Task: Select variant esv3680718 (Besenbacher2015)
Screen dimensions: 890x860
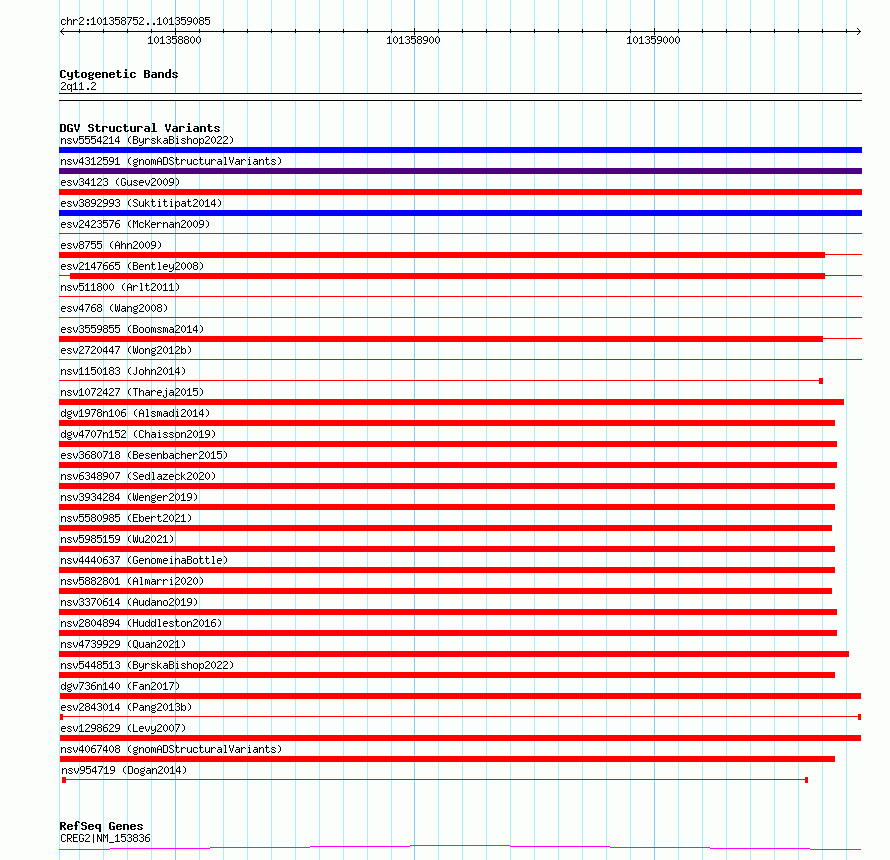Action: click(x=144, y=455)
